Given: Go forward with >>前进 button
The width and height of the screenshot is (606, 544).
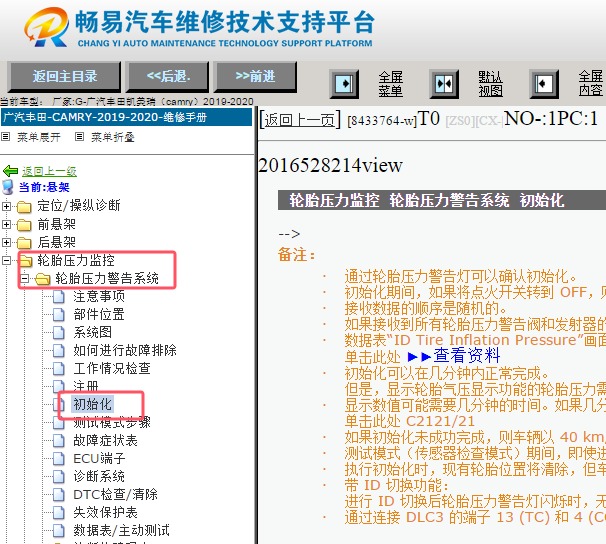Looking at the screenshot, I should 255,76.
